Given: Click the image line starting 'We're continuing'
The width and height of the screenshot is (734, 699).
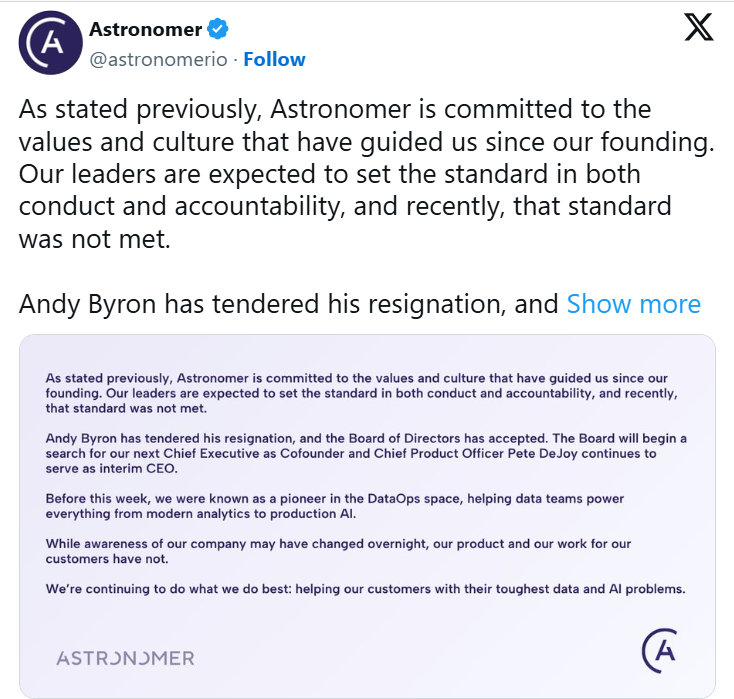Looking at the screenshot, I should 365,589.
